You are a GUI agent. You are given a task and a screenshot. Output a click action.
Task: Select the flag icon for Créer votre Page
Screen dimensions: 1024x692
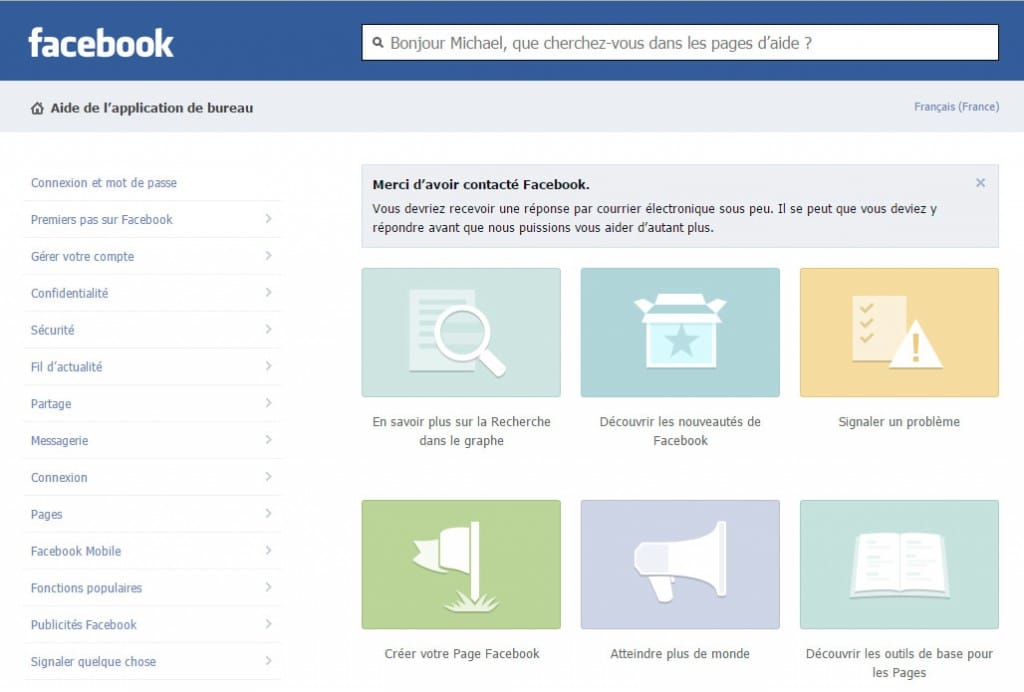click(x=460, y=564)
